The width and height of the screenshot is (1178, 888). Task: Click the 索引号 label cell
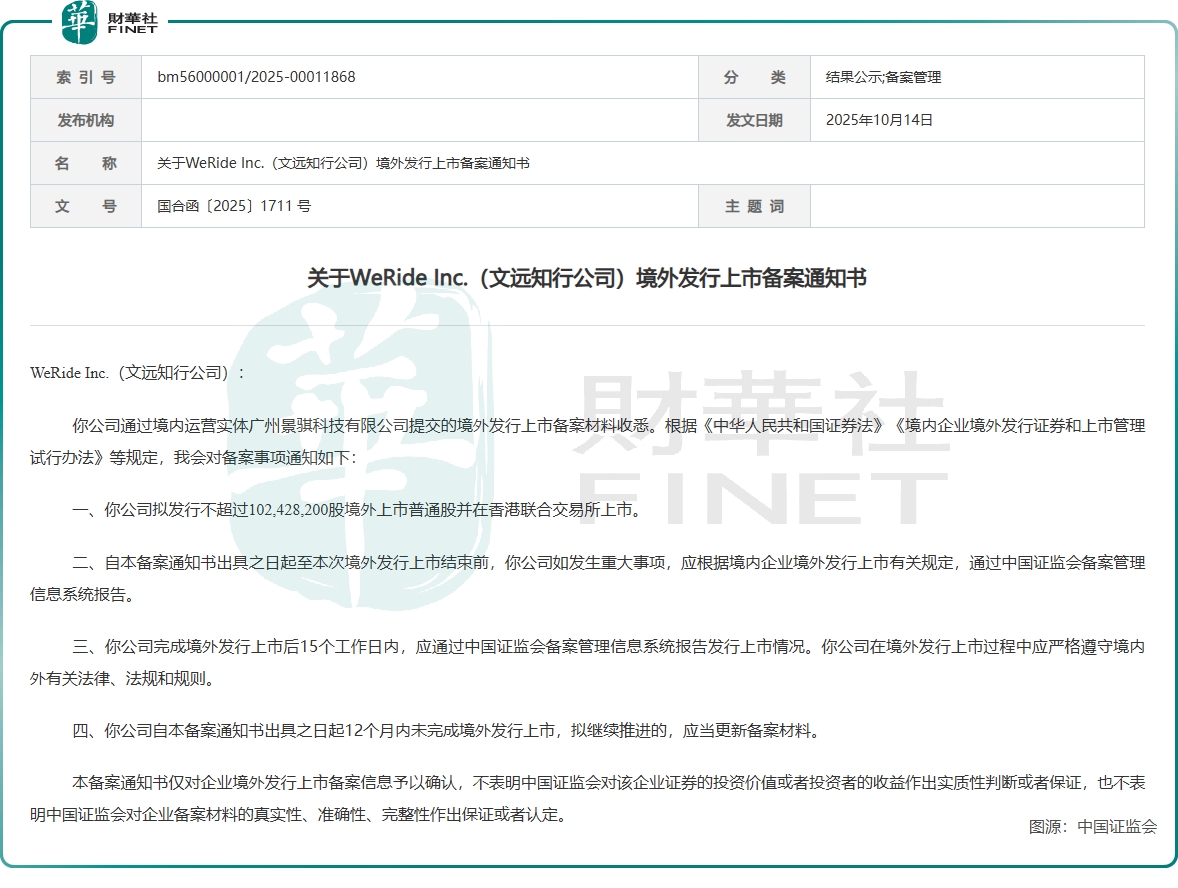(x=86, y=77)
